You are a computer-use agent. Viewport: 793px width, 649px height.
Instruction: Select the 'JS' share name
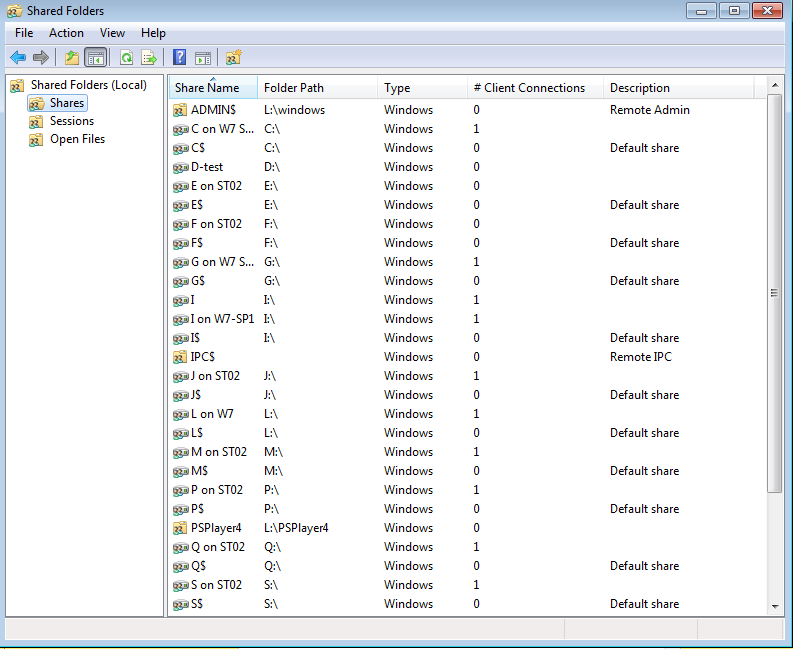[x=196, y=396]
